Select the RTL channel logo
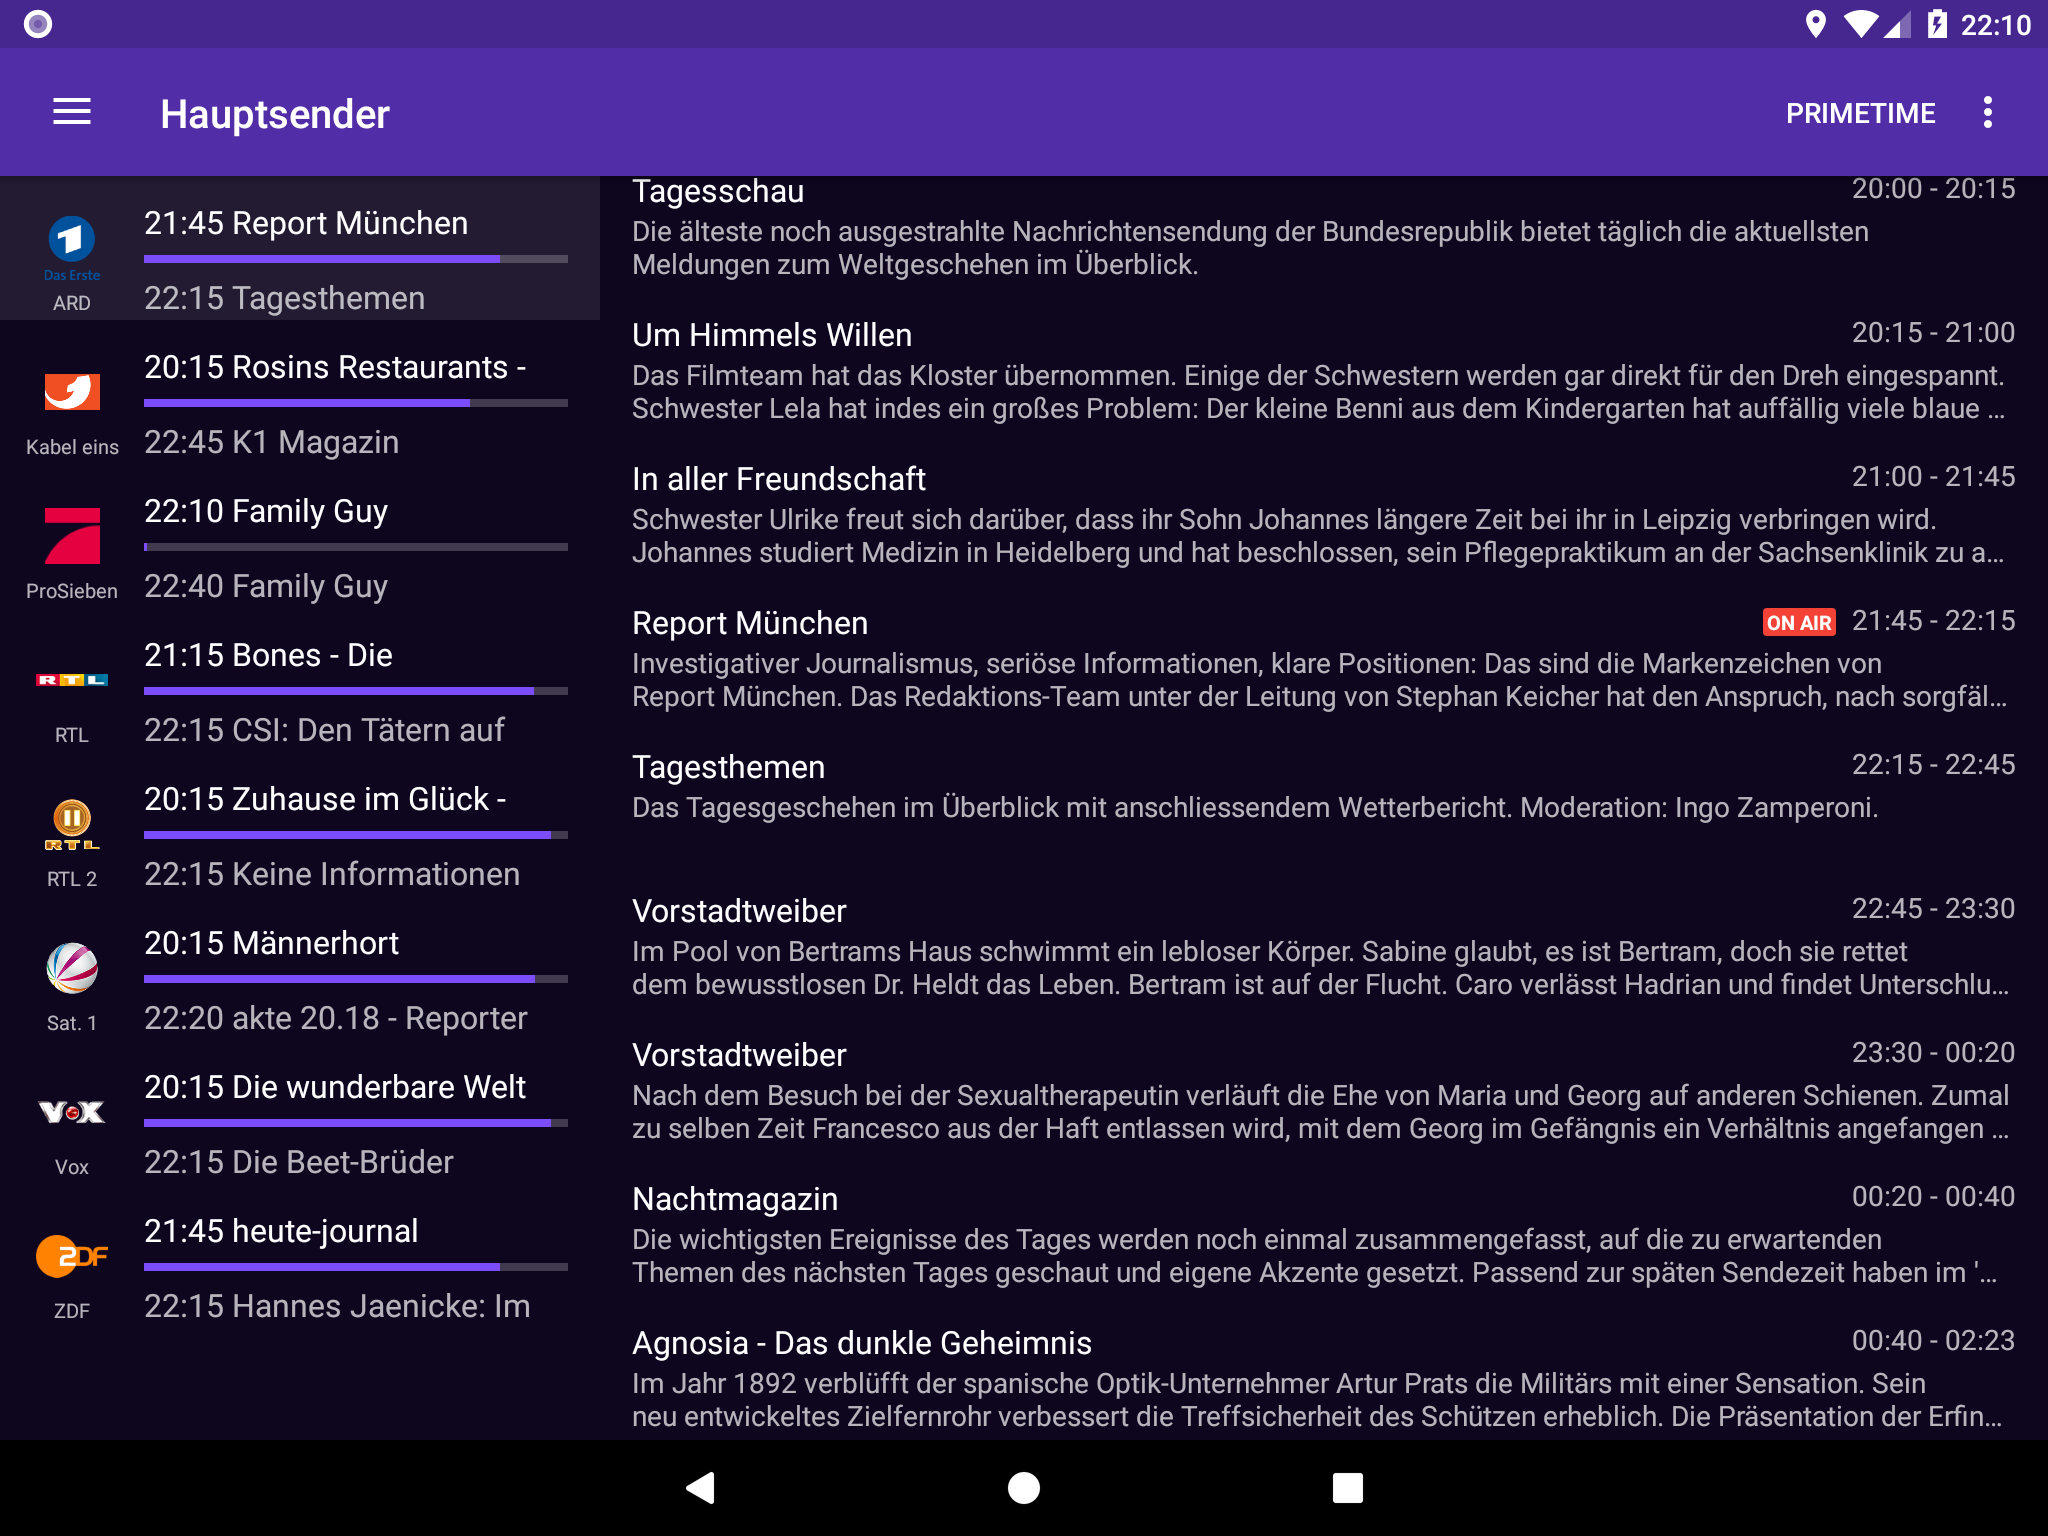The height and width of the screenshot is (1536, 2048). 72,680
